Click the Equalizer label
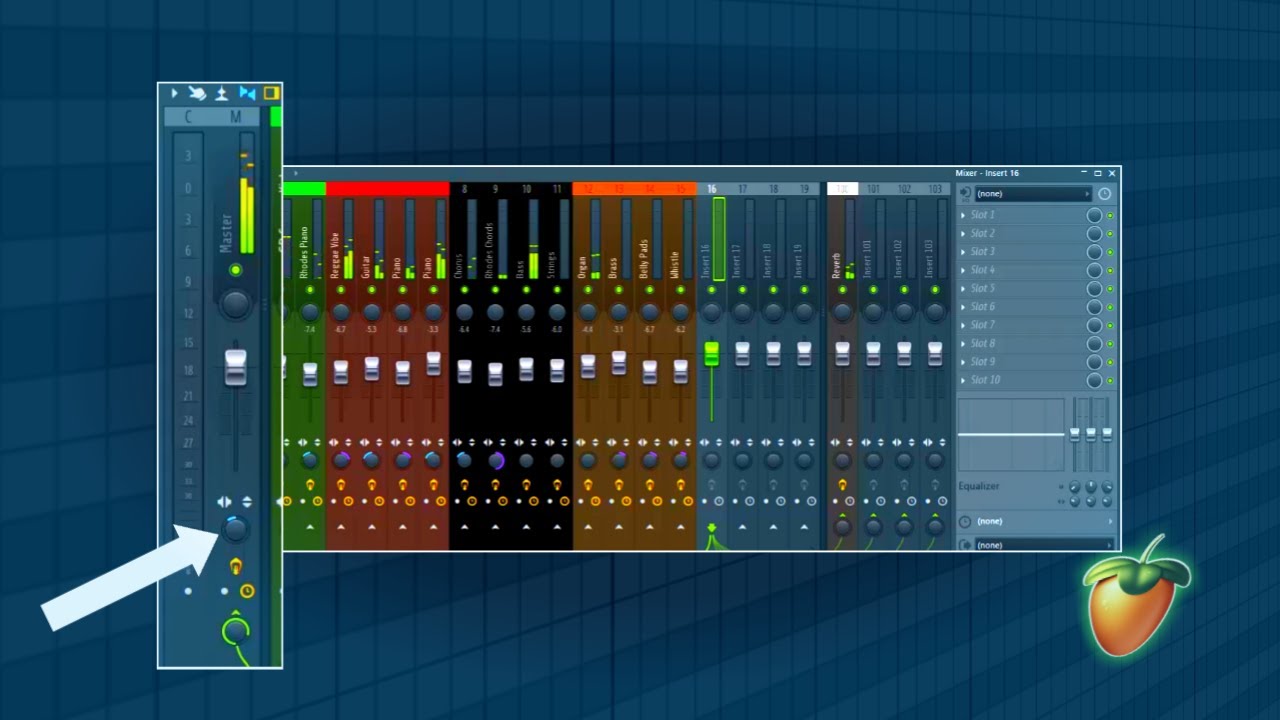The width and height of the screenshot is (1280, 720). pyautogui.click(x=979, y=486)
